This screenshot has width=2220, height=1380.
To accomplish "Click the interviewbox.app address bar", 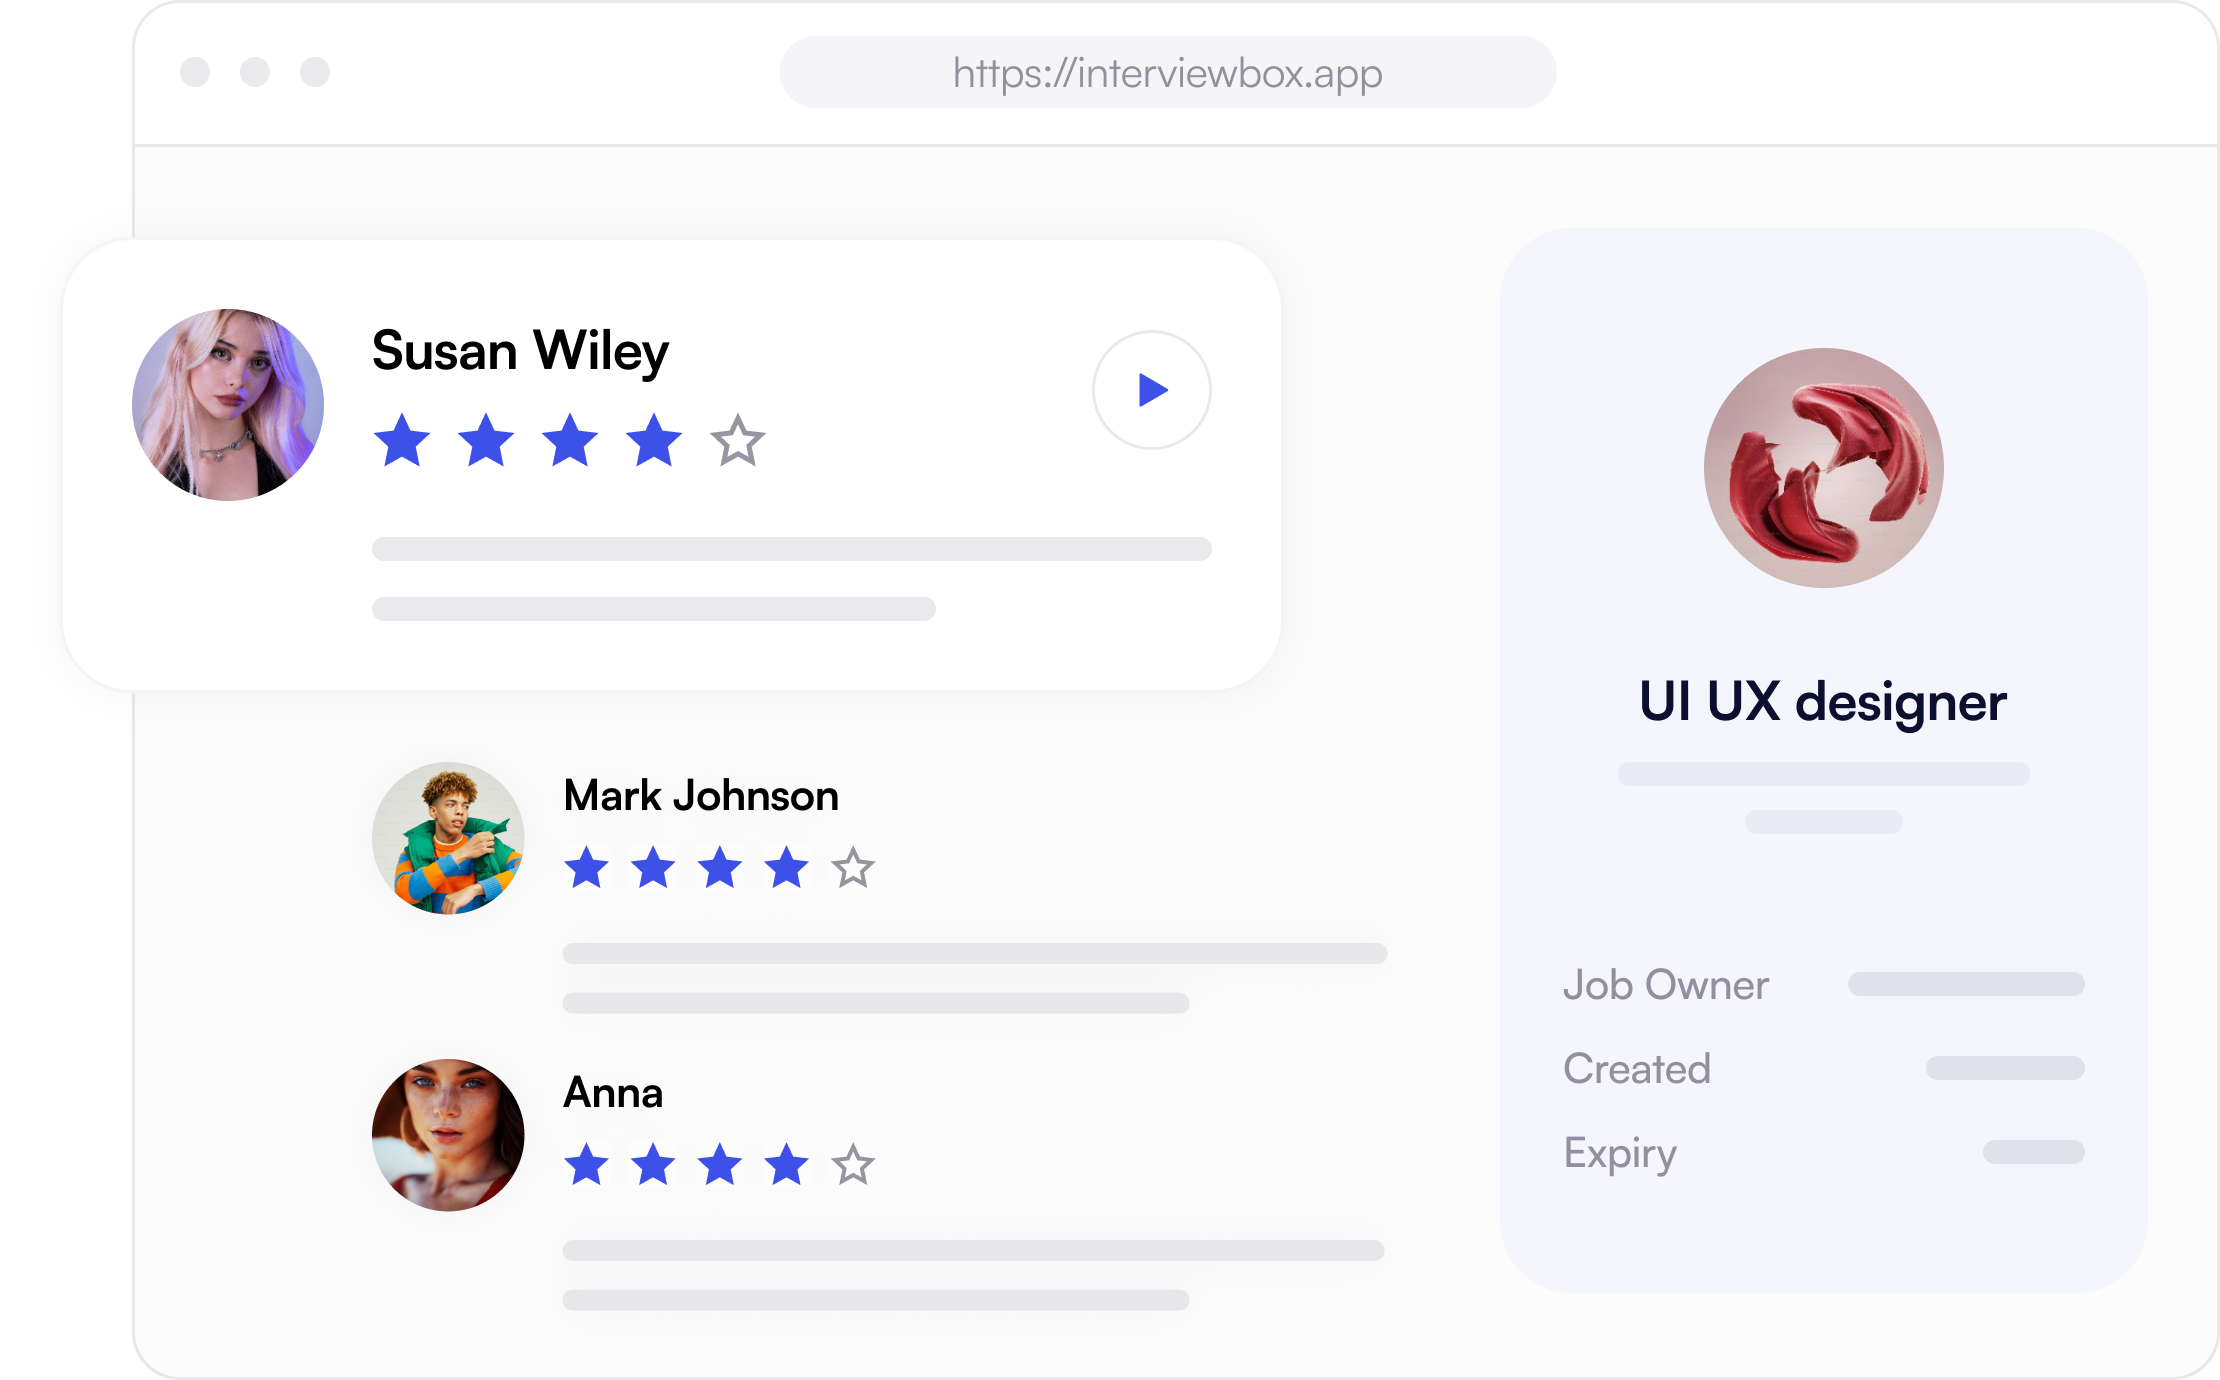I will tap(1168, 72).
